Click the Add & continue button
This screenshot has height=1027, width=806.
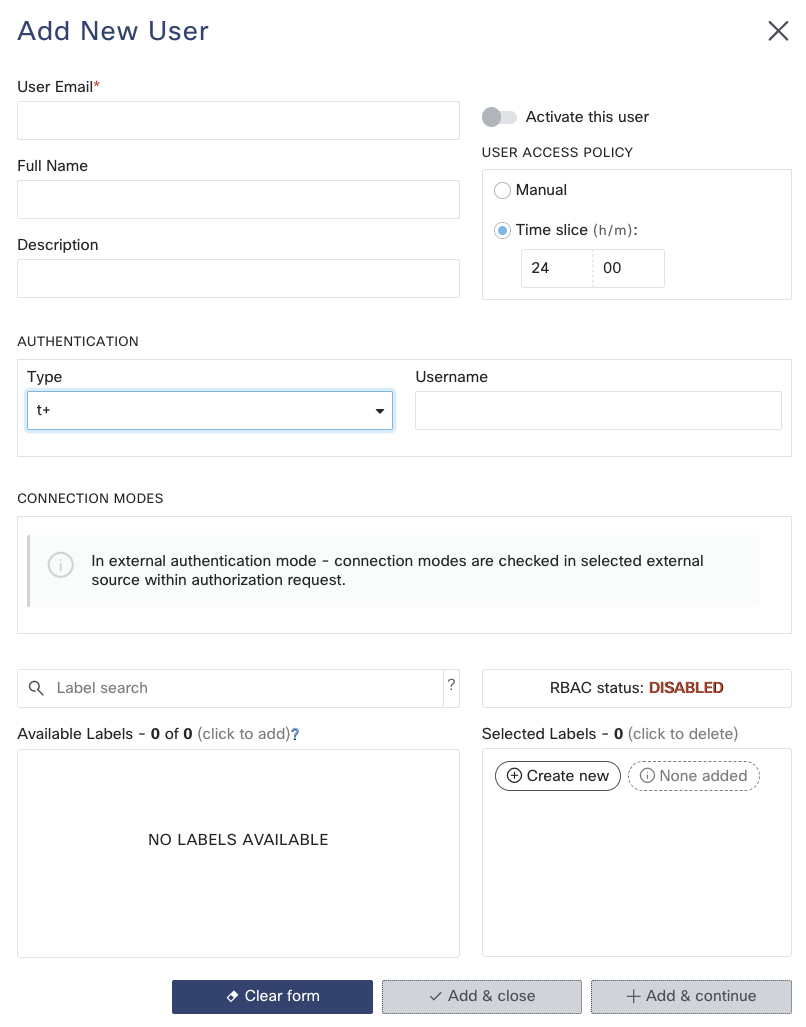point(691,997)
